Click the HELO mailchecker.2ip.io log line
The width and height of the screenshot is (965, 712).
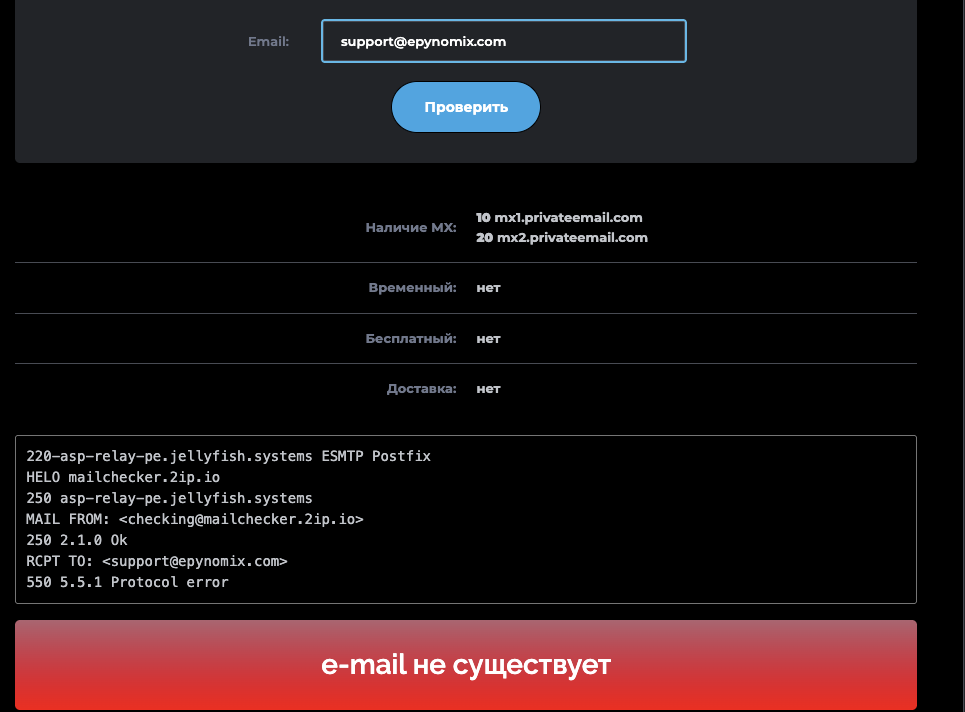point(123,477)
